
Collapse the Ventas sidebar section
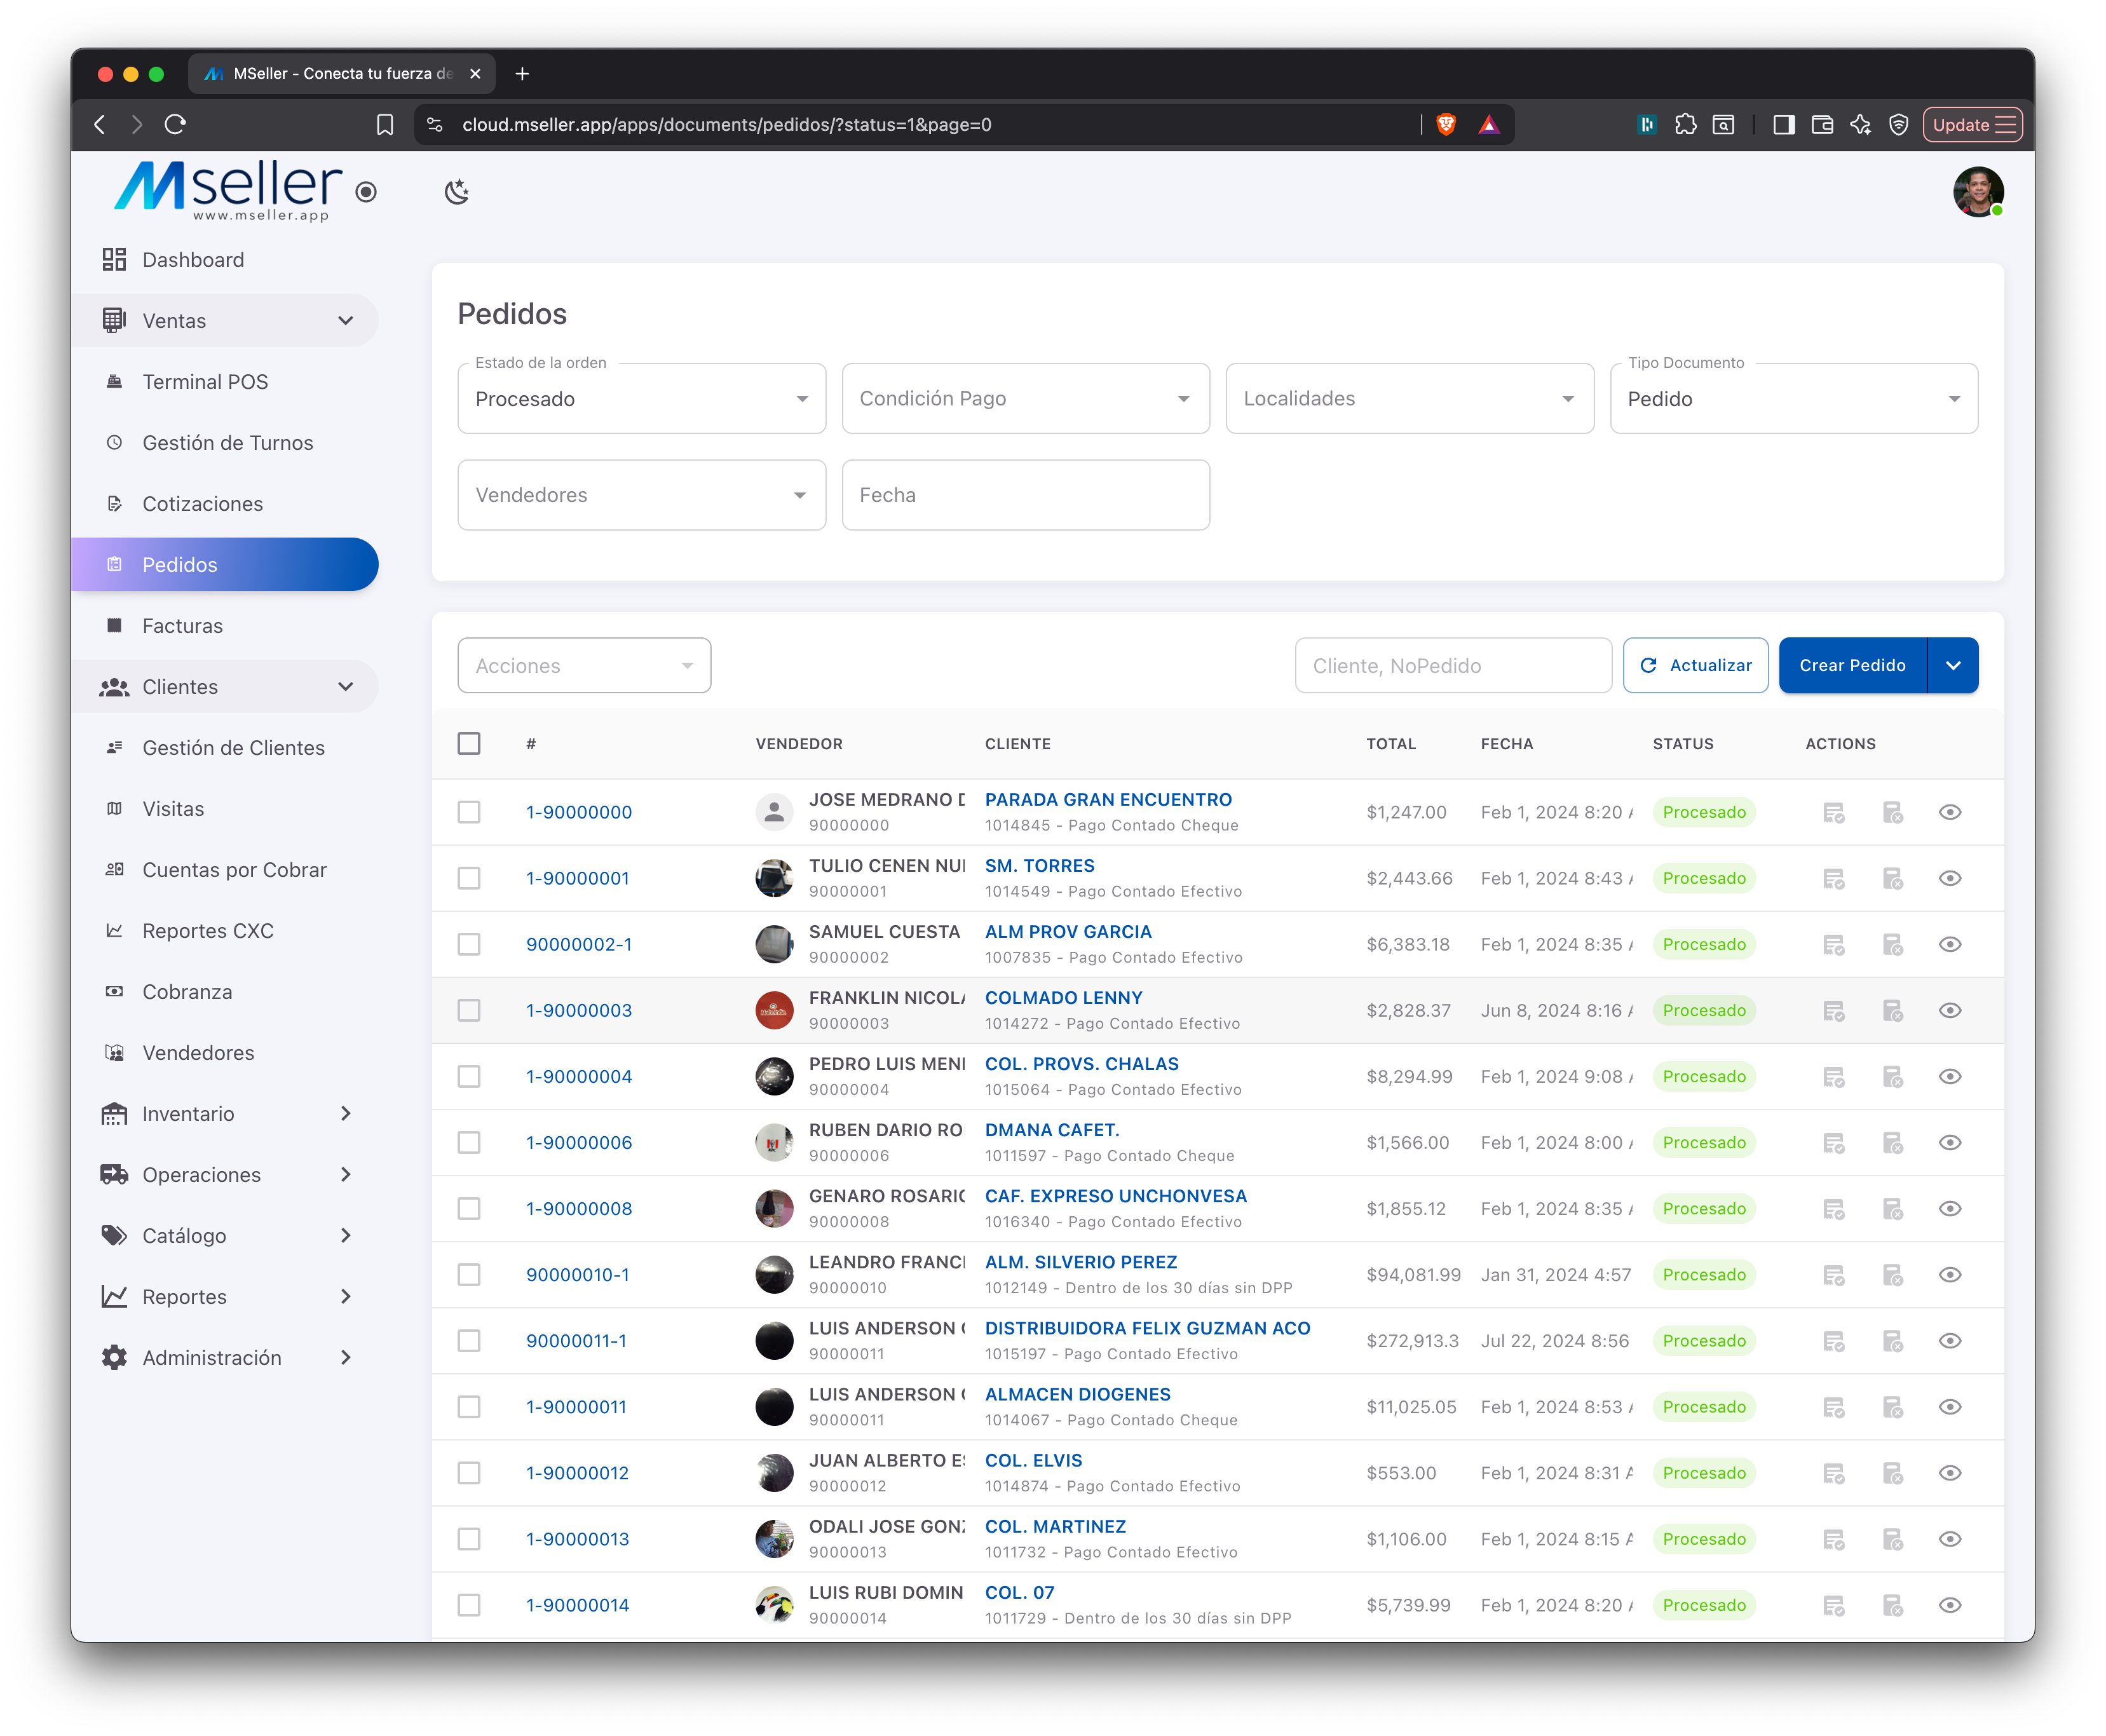[225, 320]
